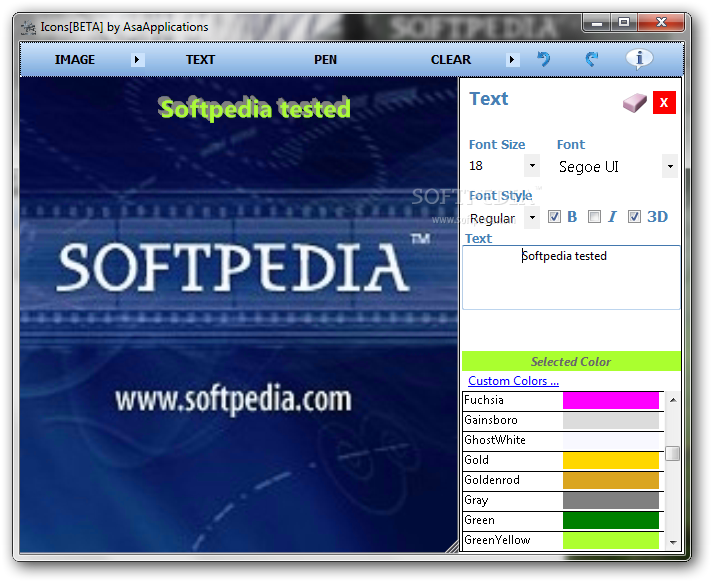This screenshot has width=712, height=582.
Task: Click the CLEAR menu item
Action: pos(451,59)
